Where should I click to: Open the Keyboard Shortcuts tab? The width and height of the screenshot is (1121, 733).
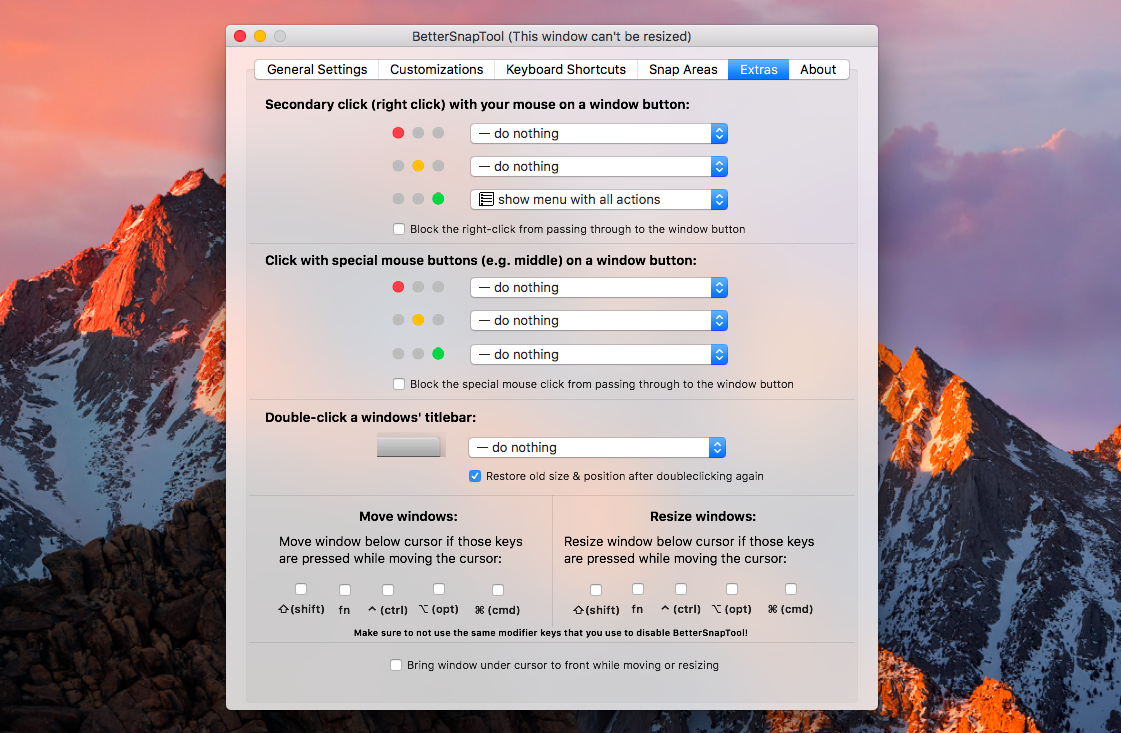(565, 69)
